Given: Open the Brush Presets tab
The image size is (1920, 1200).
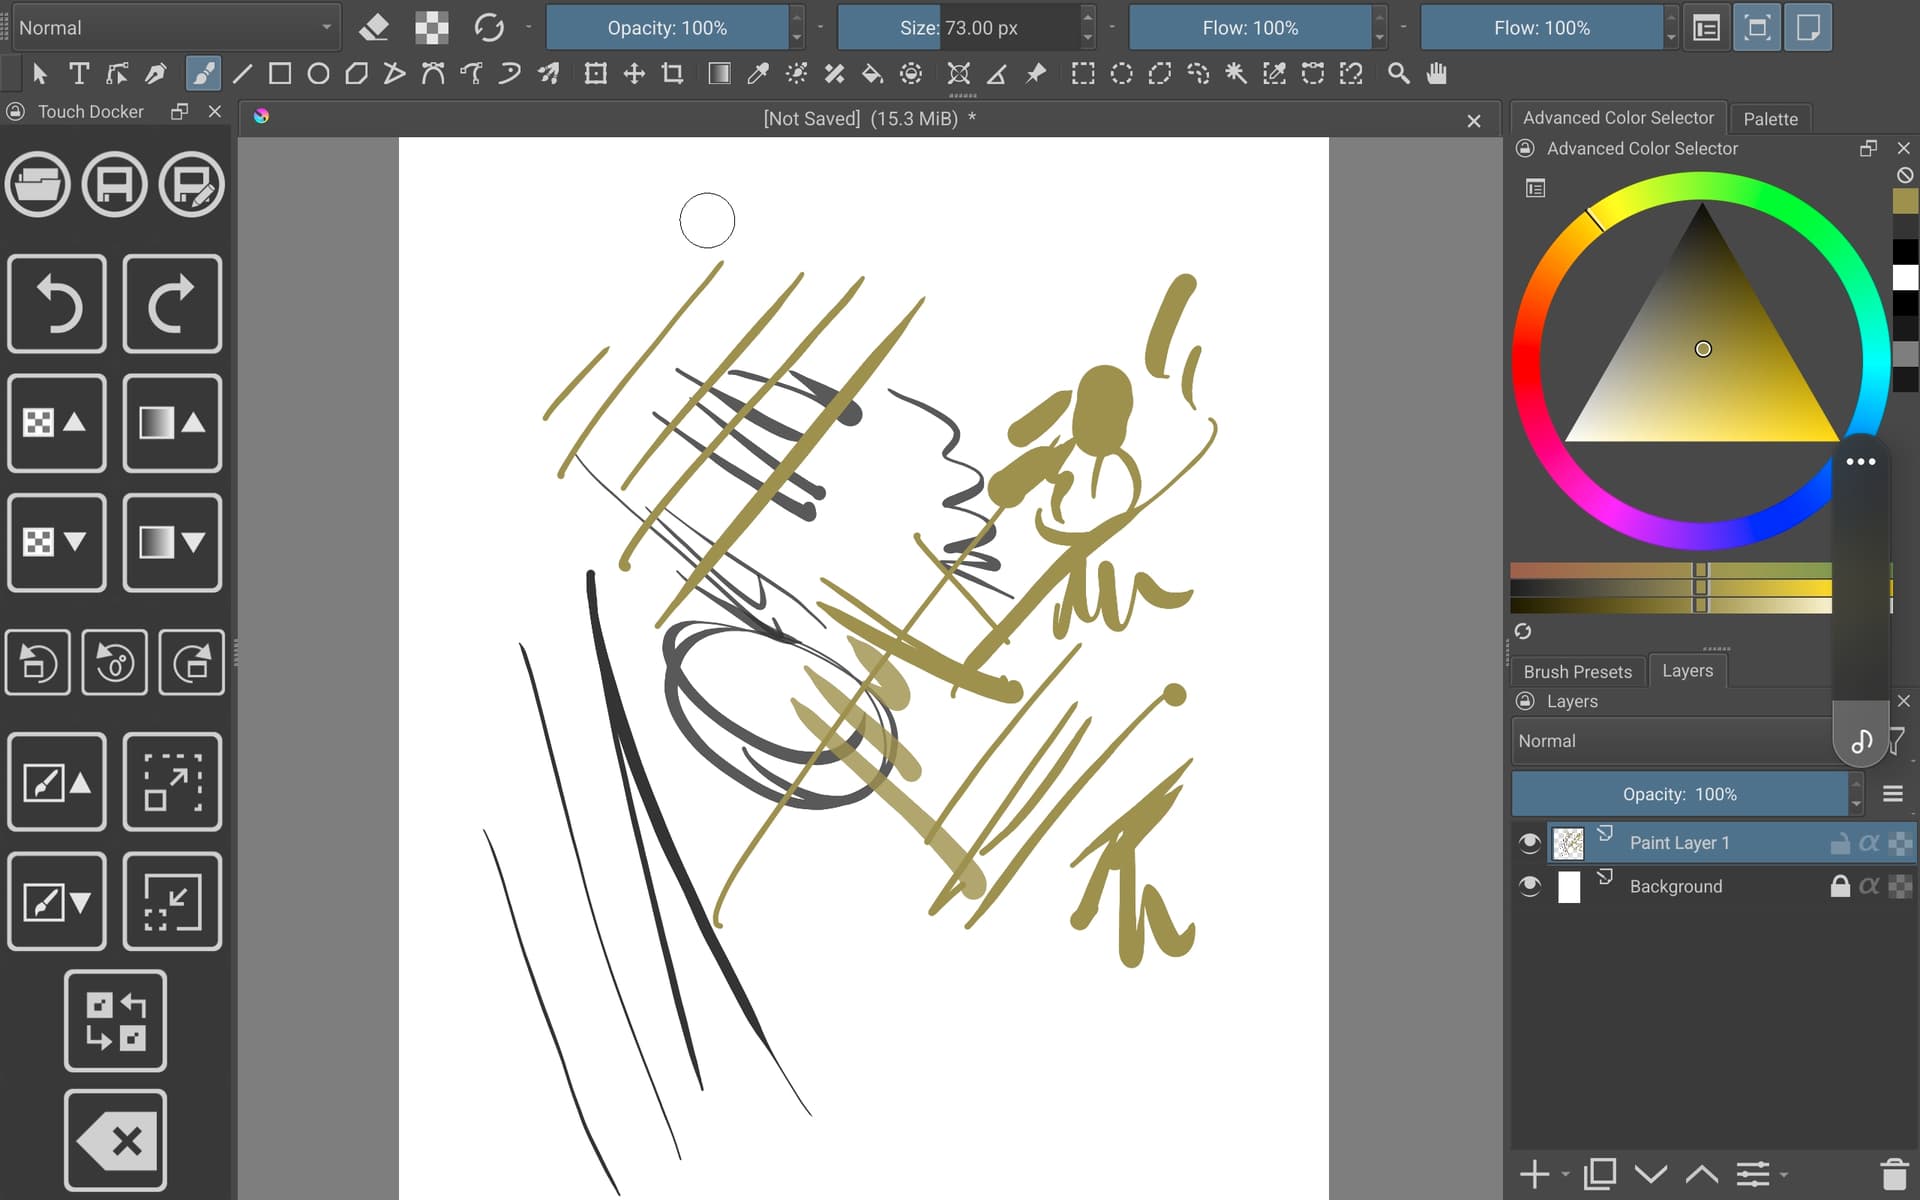Looking at the screenshot, I should 1577,671.
